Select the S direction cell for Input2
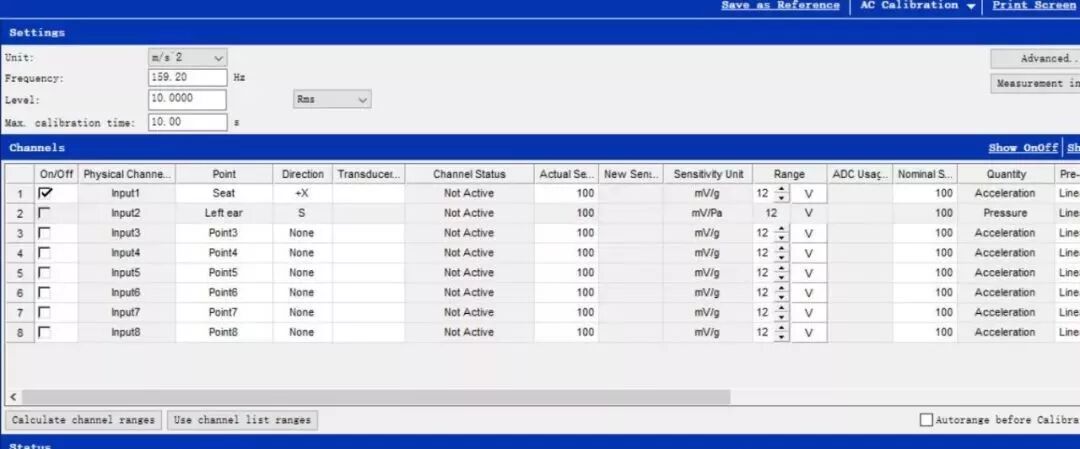1080x449 pixels. pyautogui.click(x=302, y=213)
